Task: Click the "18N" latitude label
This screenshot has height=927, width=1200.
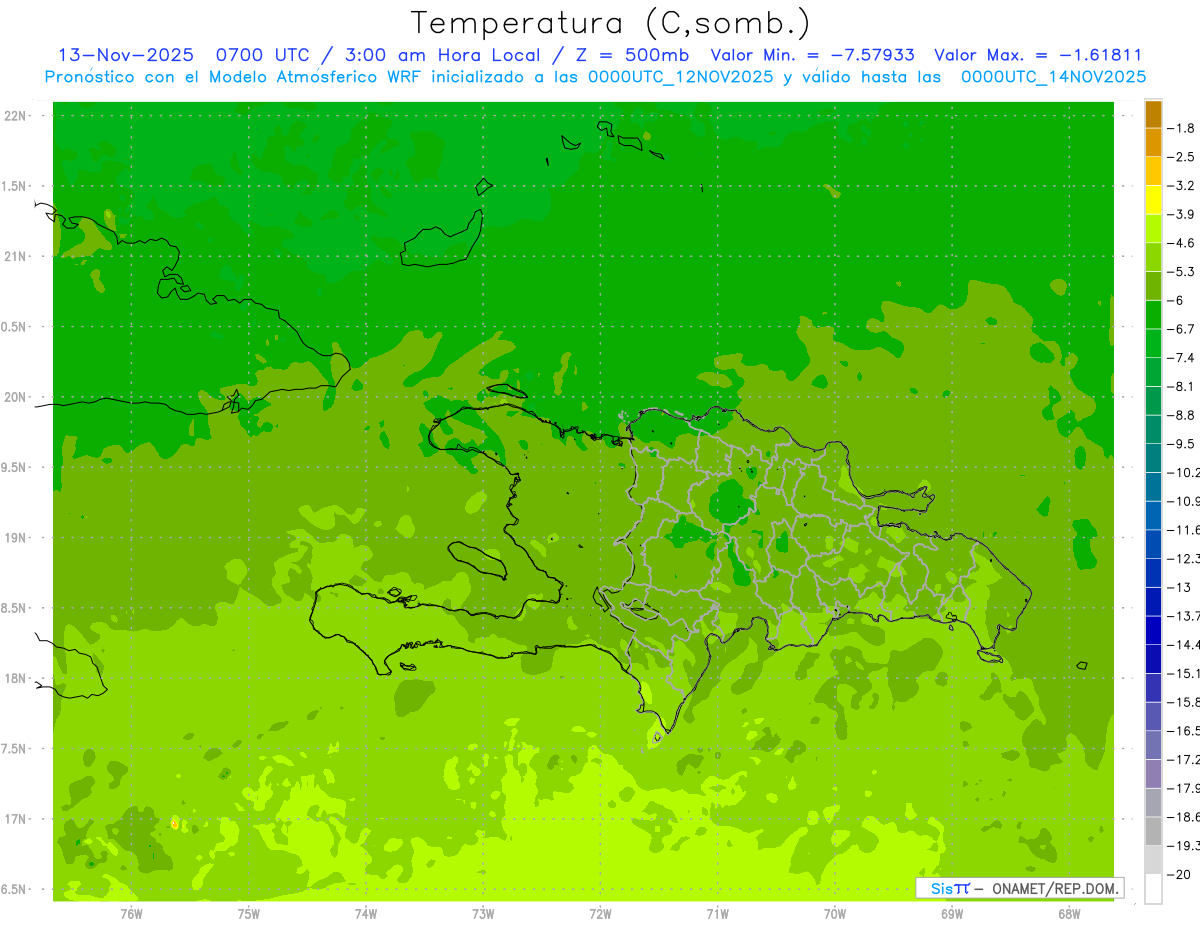Action: click(17, 679)
